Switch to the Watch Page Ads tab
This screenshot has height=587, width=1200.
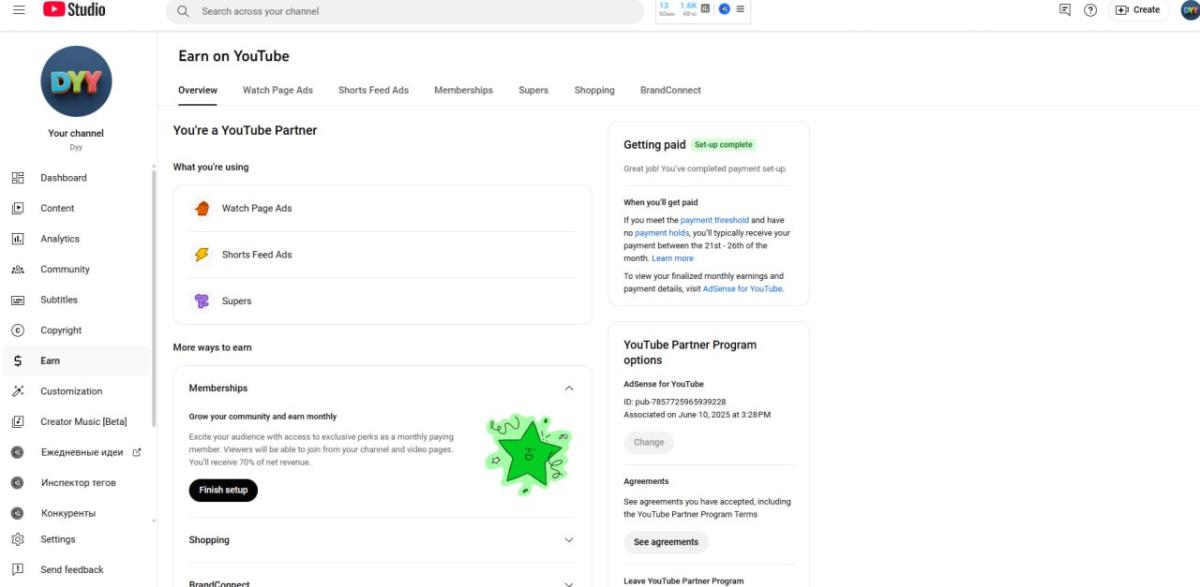coord(278,90)
